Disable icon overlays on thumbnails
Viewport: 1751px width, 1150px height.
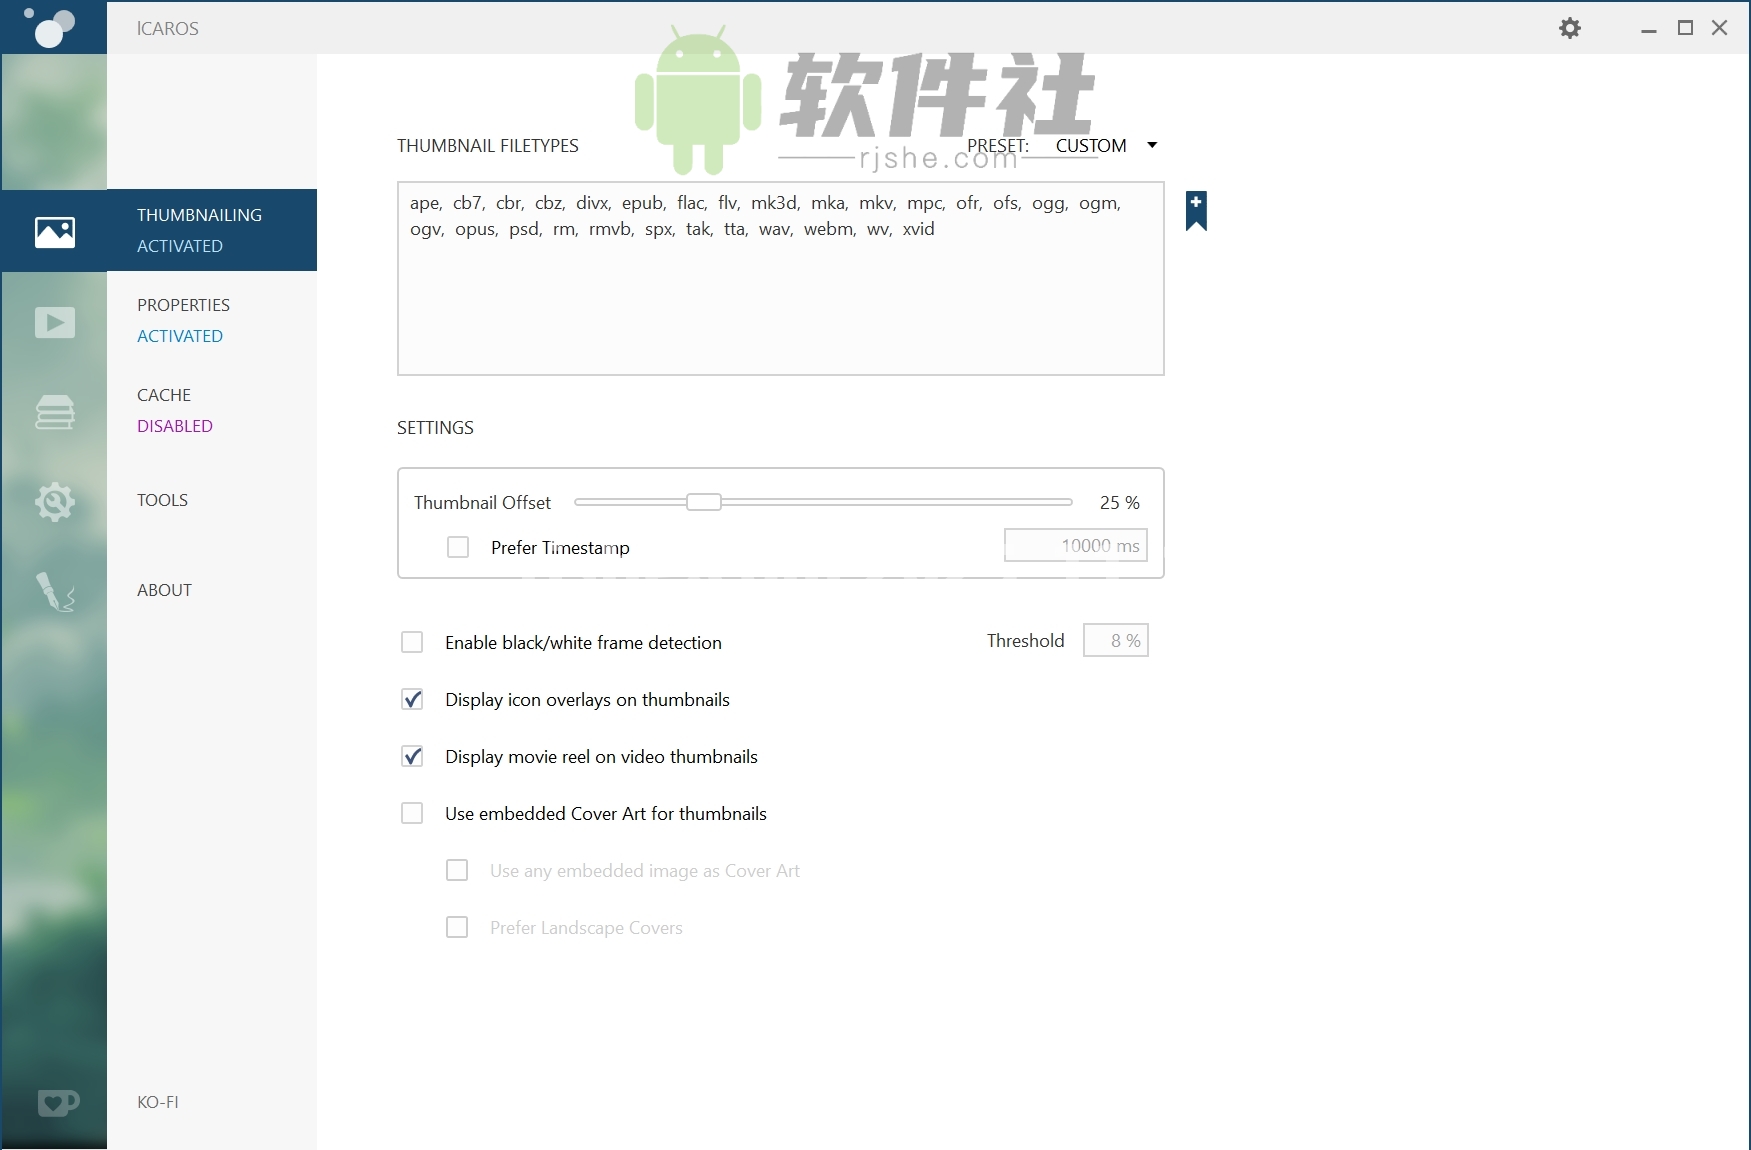[x=412, y=699]
